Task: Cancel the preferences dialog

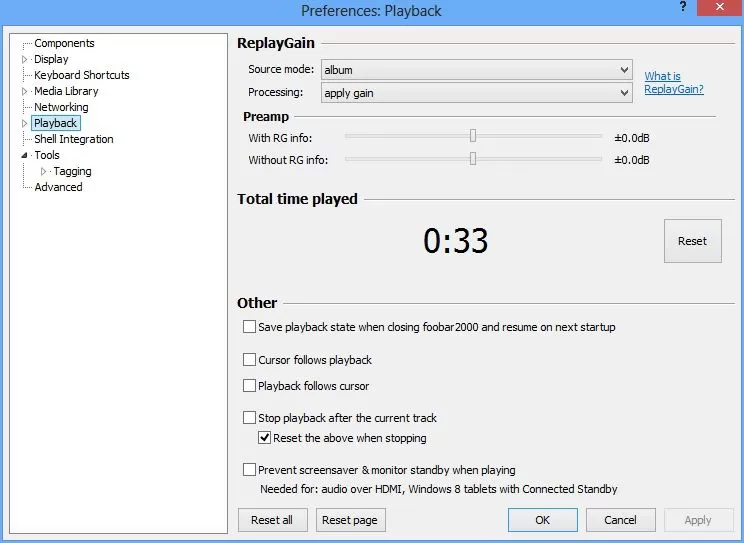Action: 621,520
